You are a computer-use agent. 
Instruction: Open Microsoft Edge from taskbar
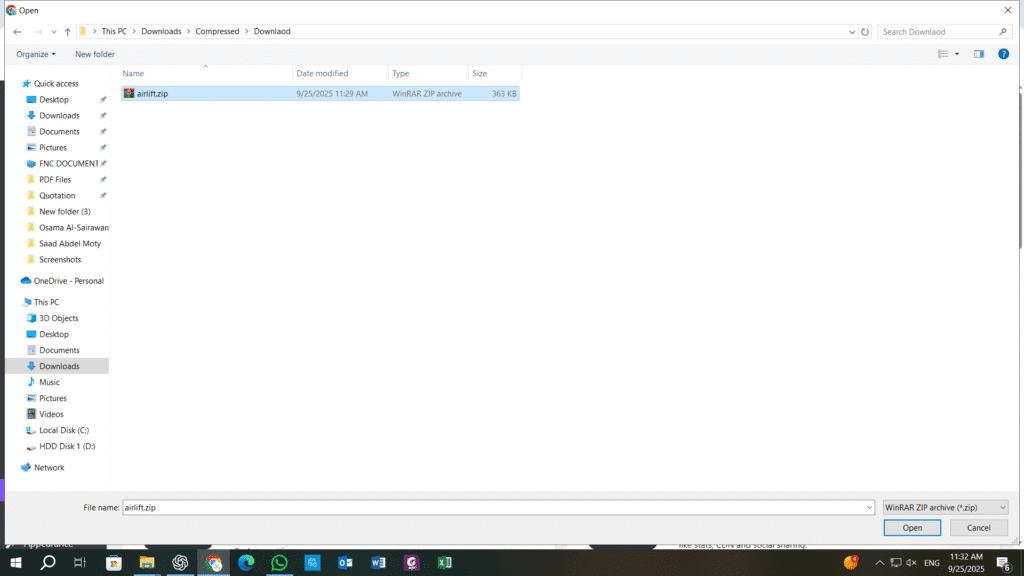coord(246,562)
